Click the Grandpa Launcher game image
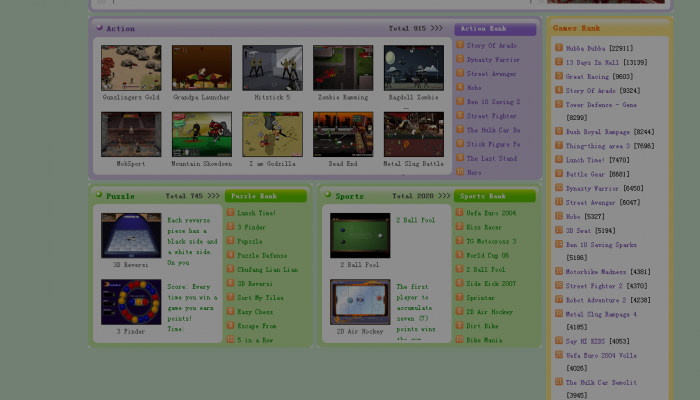Image resolution: width=700 pixels, height=400 pixels. 201,68
